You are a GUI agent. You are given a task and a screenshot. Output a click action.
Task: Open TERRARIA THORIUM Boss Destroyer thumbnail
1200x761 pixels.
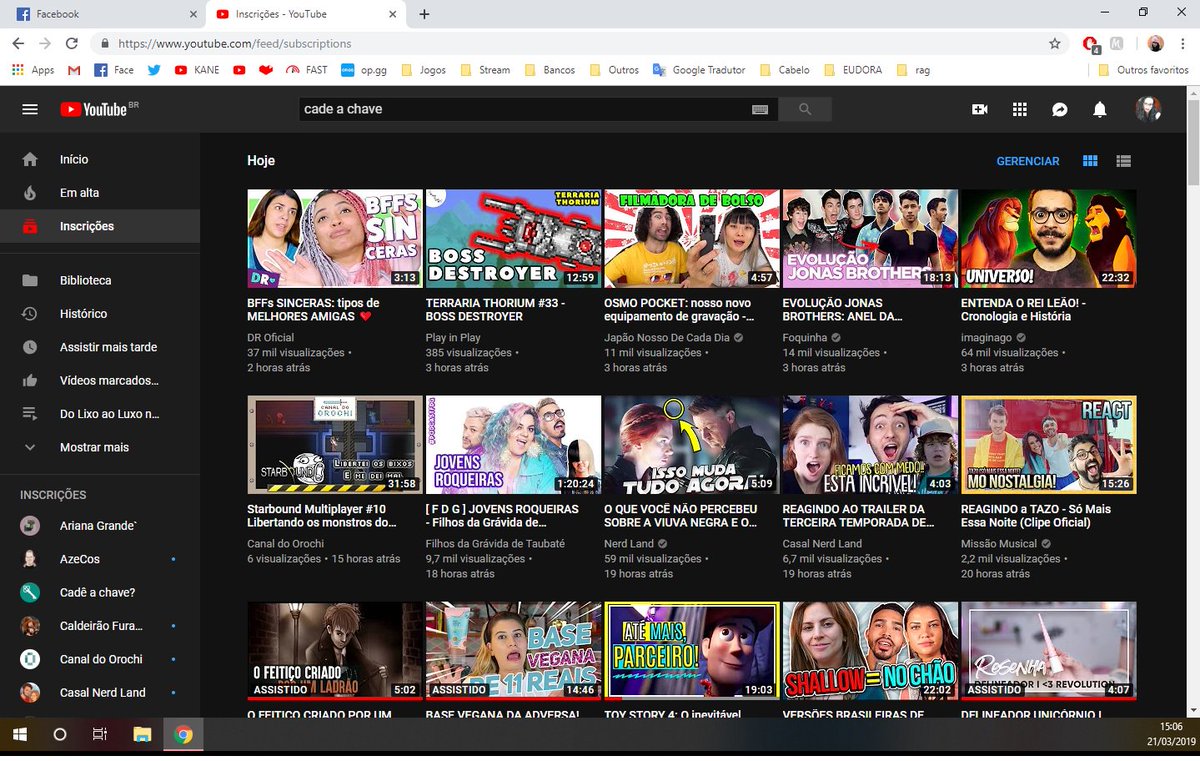click(x=513, y=239)
